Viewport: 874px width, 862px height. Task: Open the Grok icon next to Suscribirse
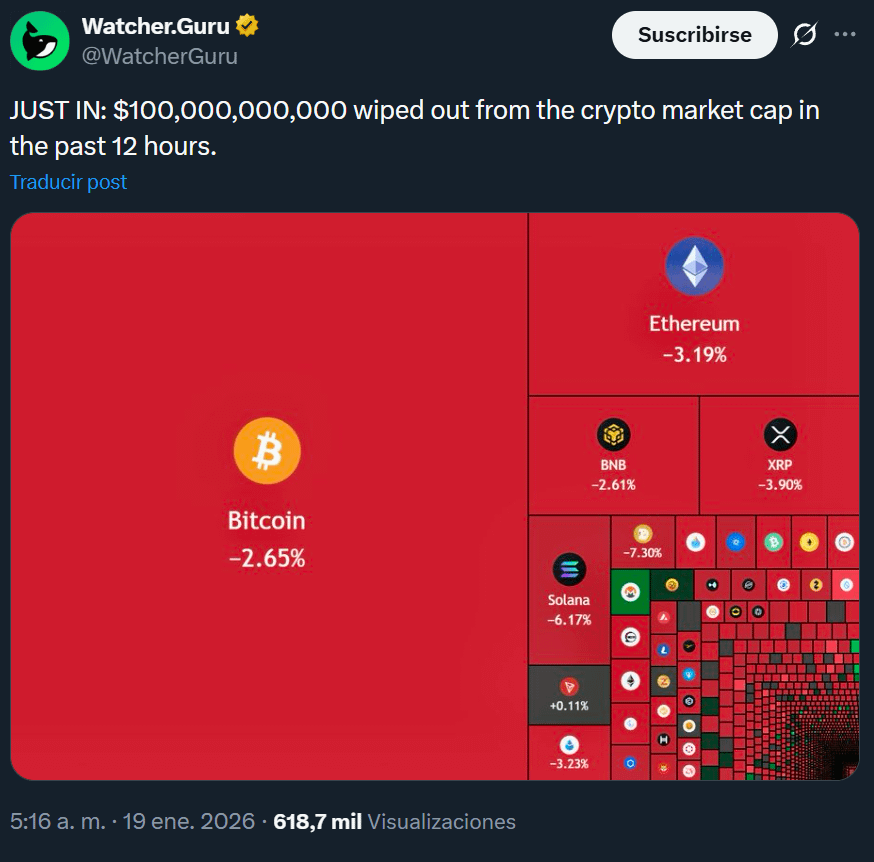[x=804, y=35]
